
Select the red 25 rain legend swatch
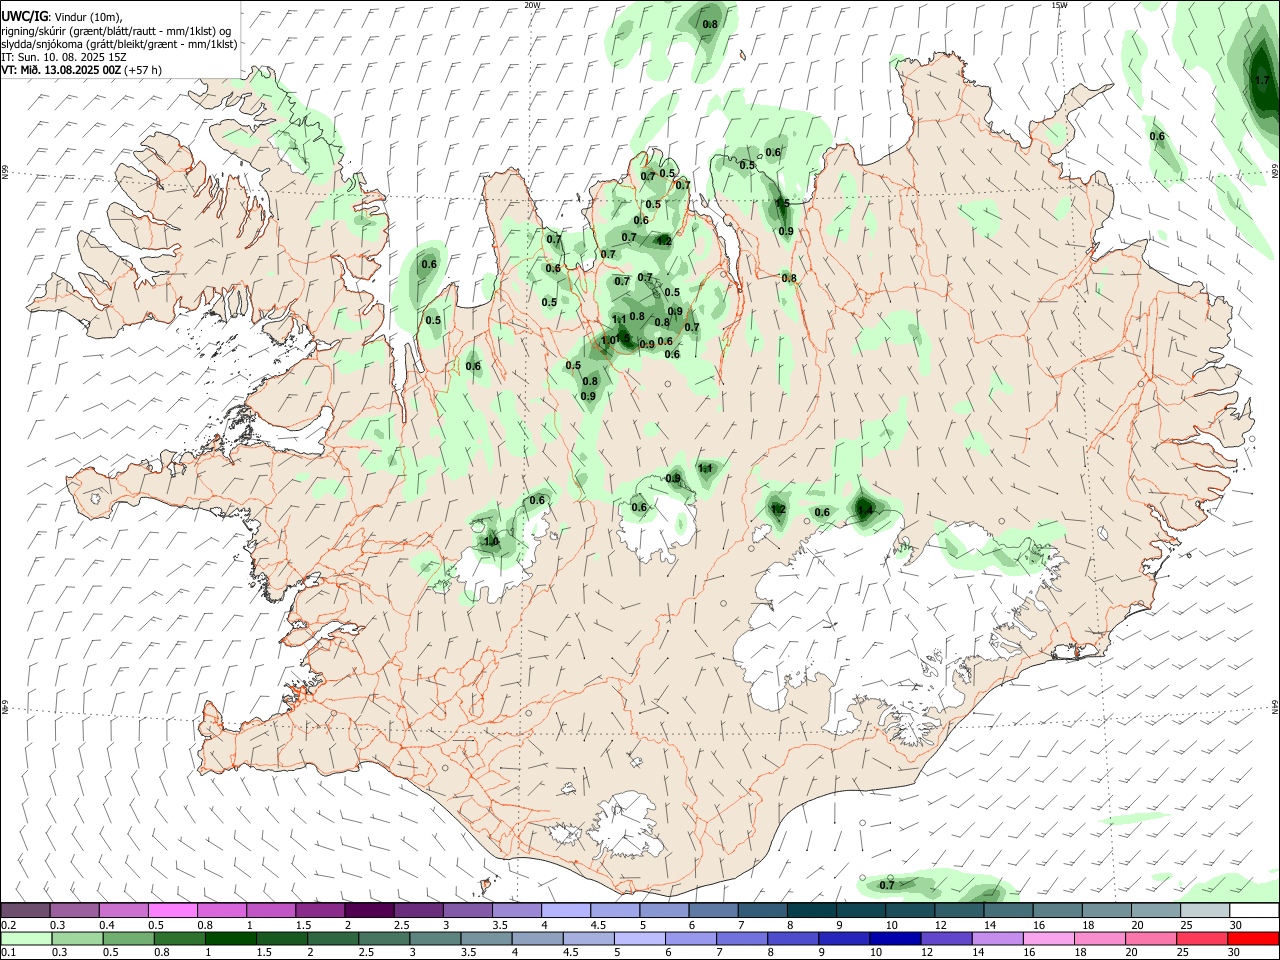pos(1201,938)
